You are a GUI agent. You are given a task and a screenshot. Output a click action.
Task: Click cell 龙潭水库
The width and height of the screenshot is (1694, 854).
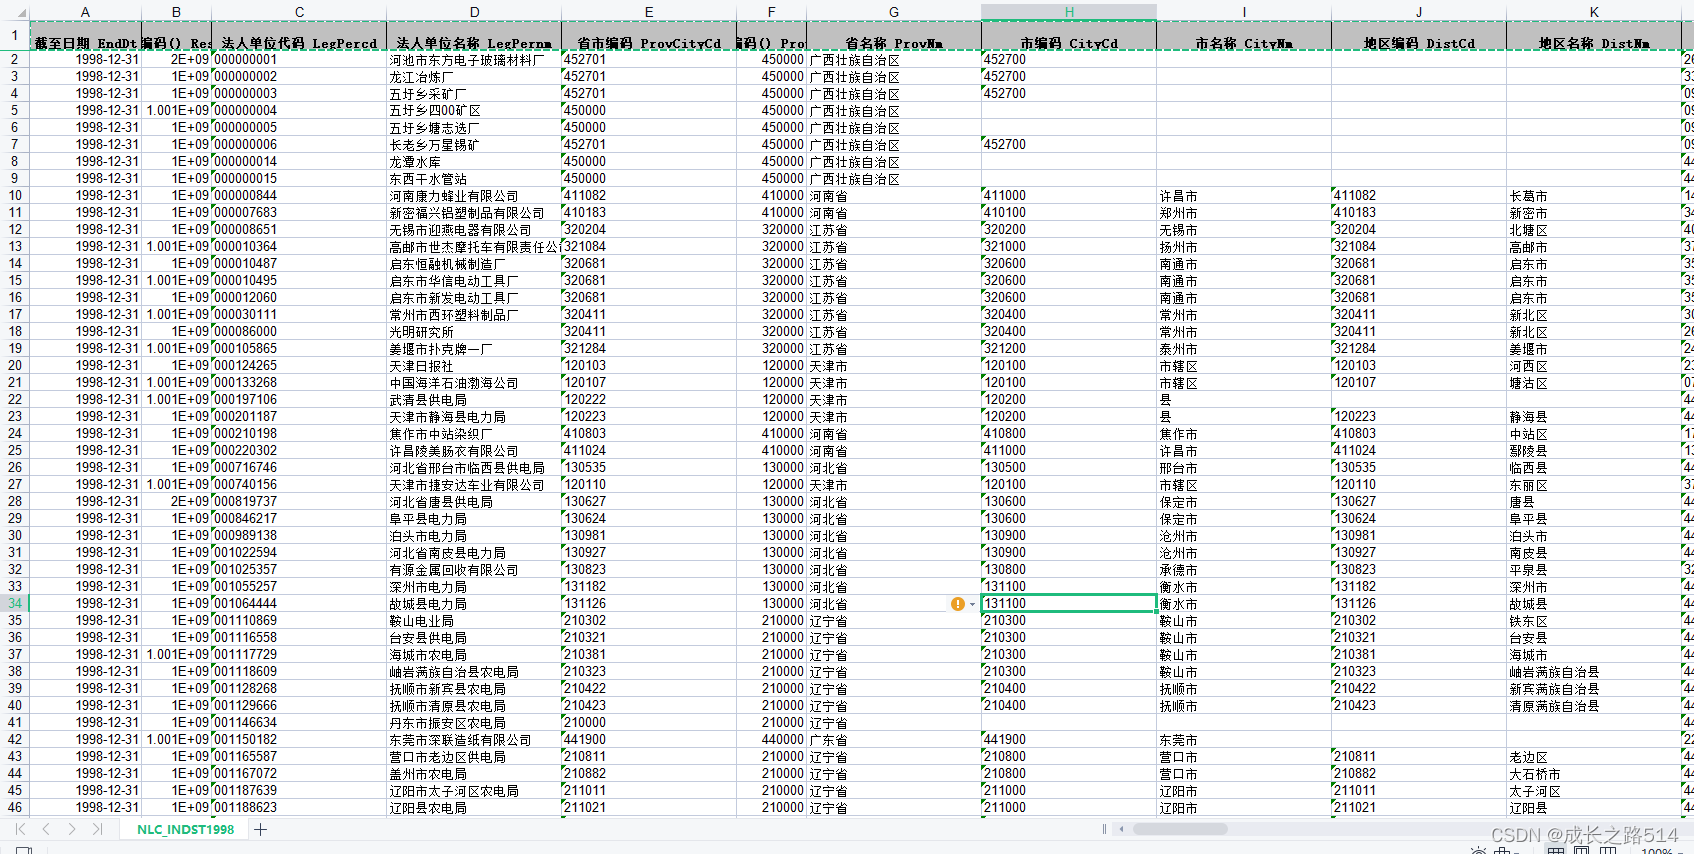(x=474, y=162)
